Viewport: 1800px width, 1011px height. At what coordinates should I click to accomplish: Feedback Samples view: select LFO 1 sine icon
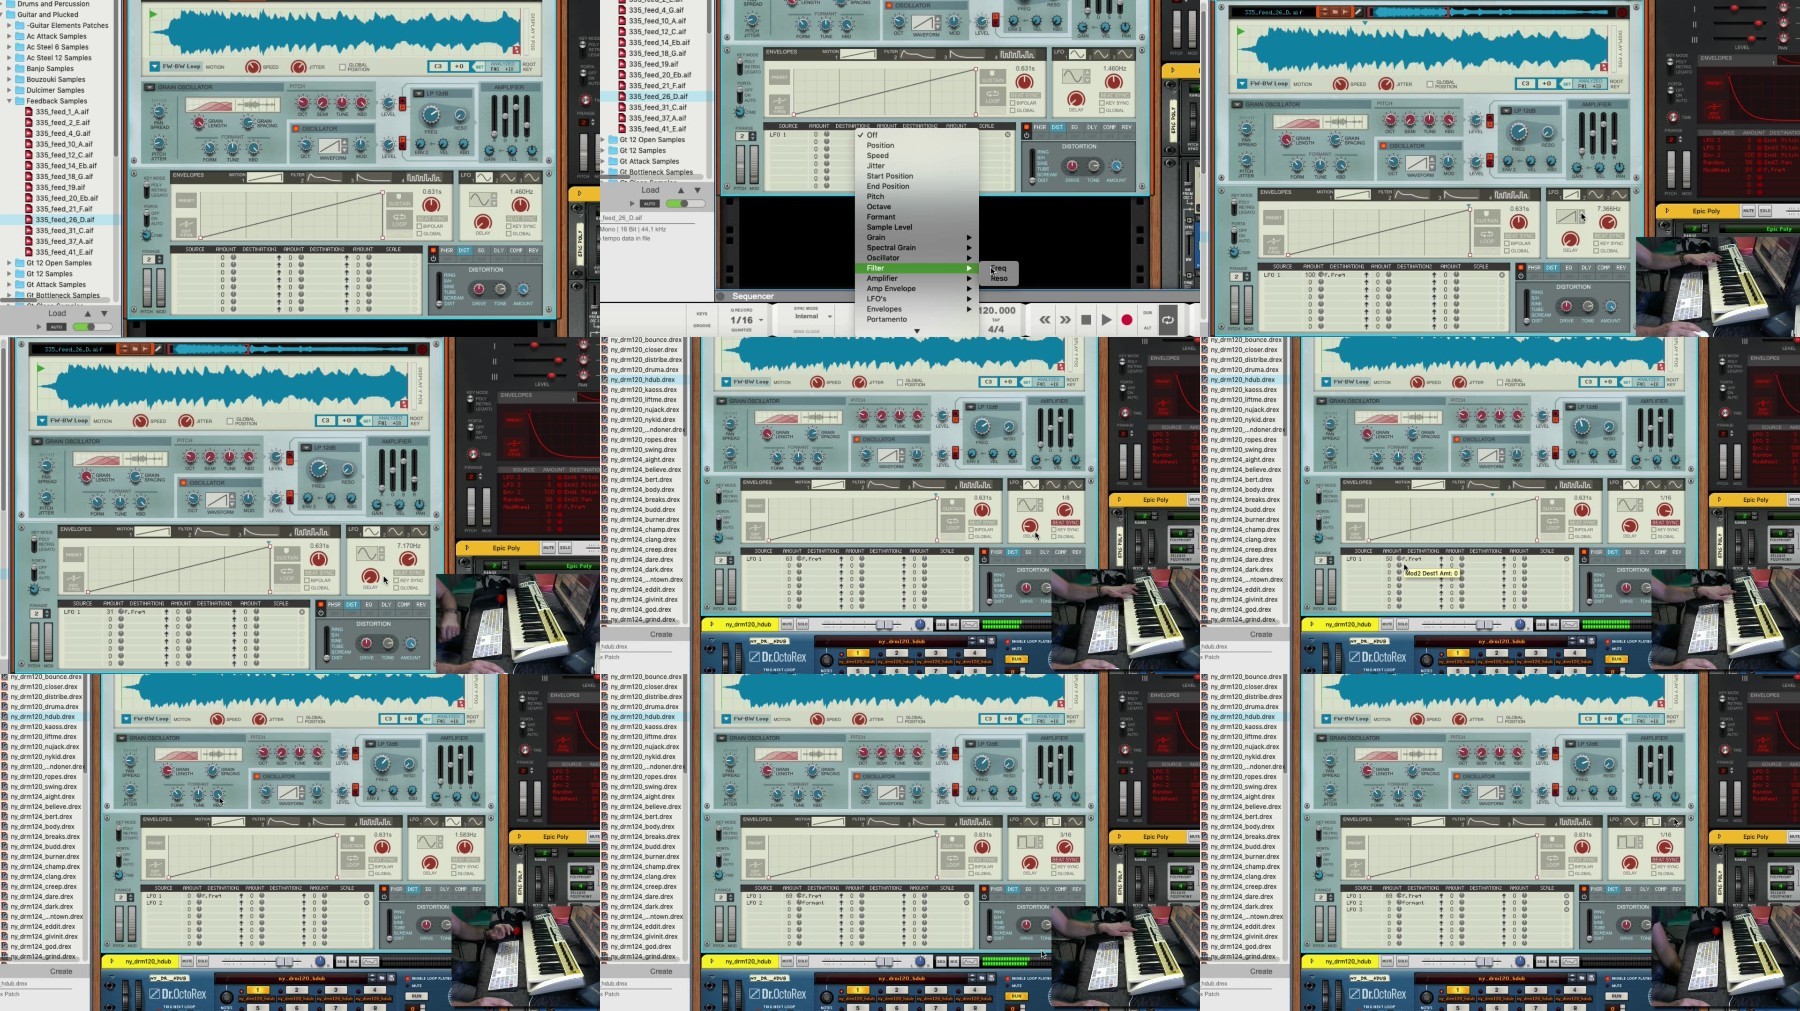[486, 177]
